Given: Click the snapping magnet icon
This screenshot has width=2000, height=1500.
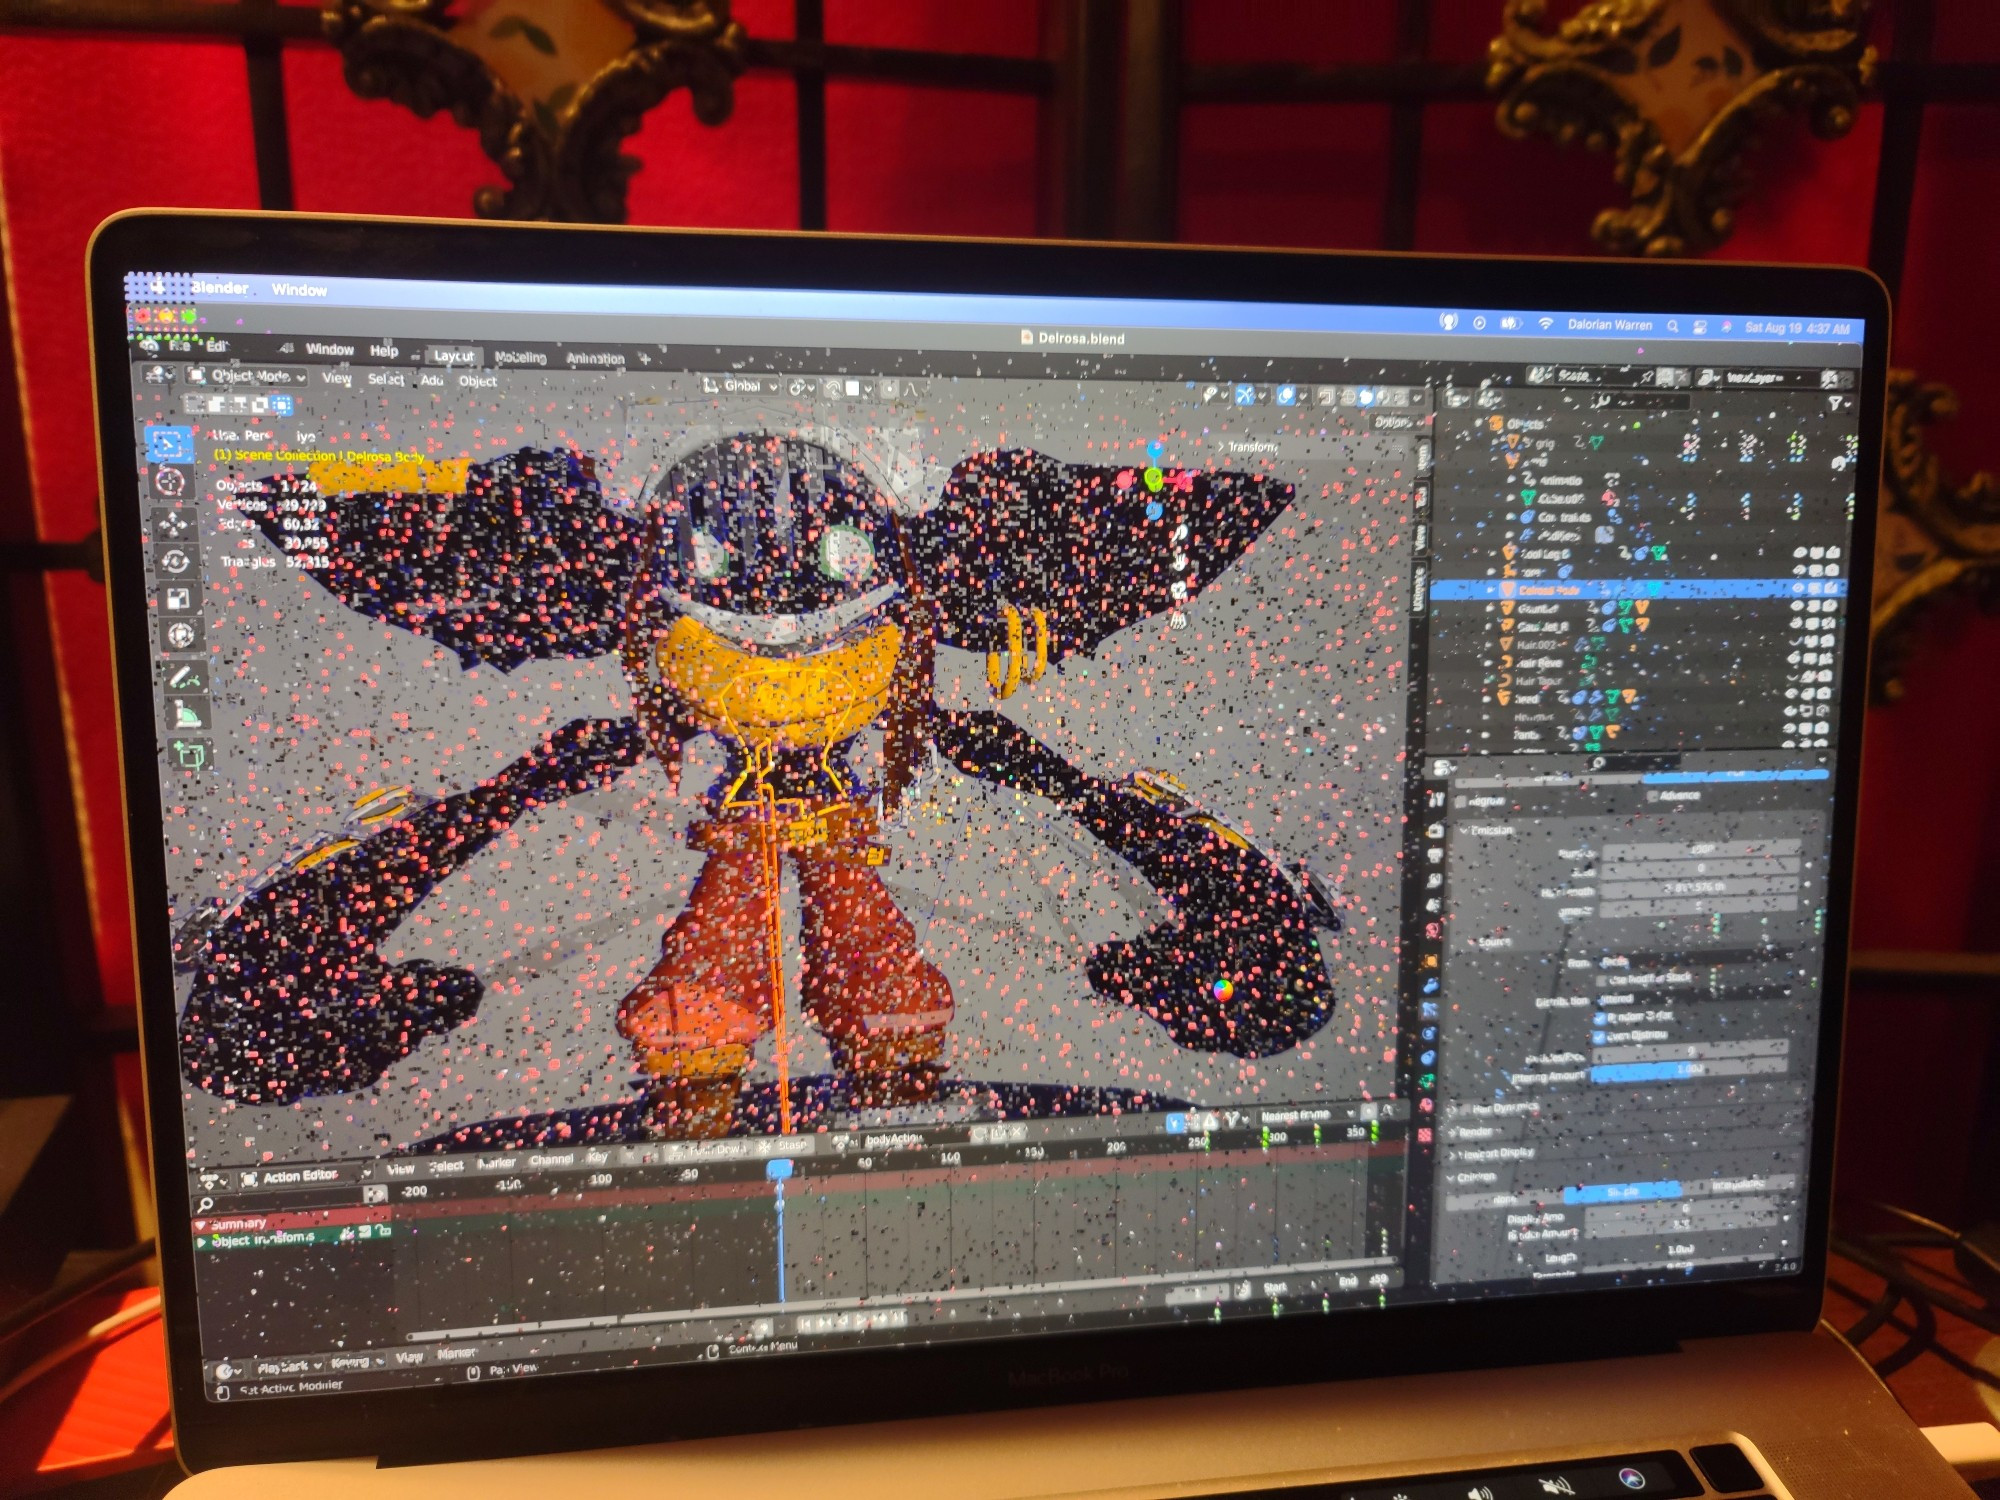Looking at the screenshot, I should (x=834, y=388).
